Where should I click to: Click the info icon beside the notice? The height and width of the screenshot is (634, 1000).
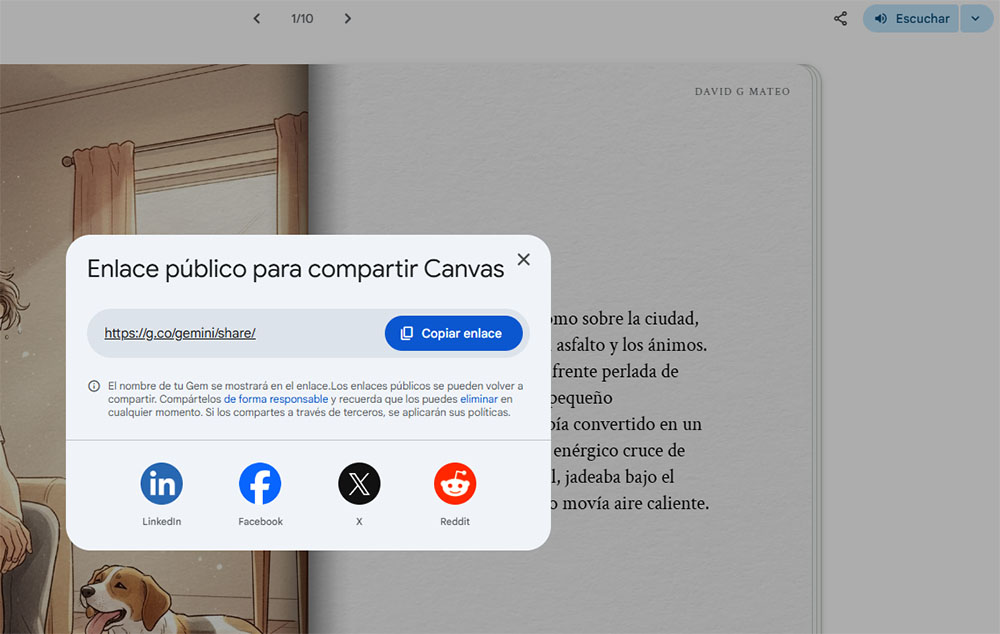click(94, 386)
